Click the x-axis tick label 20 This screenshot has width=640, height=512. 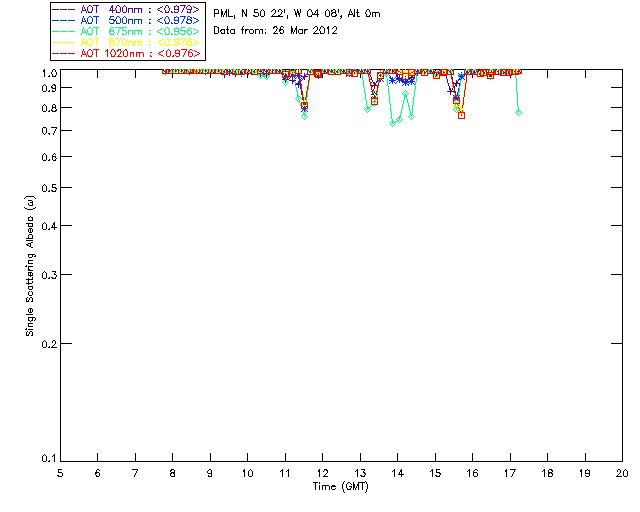coord(622,473)
